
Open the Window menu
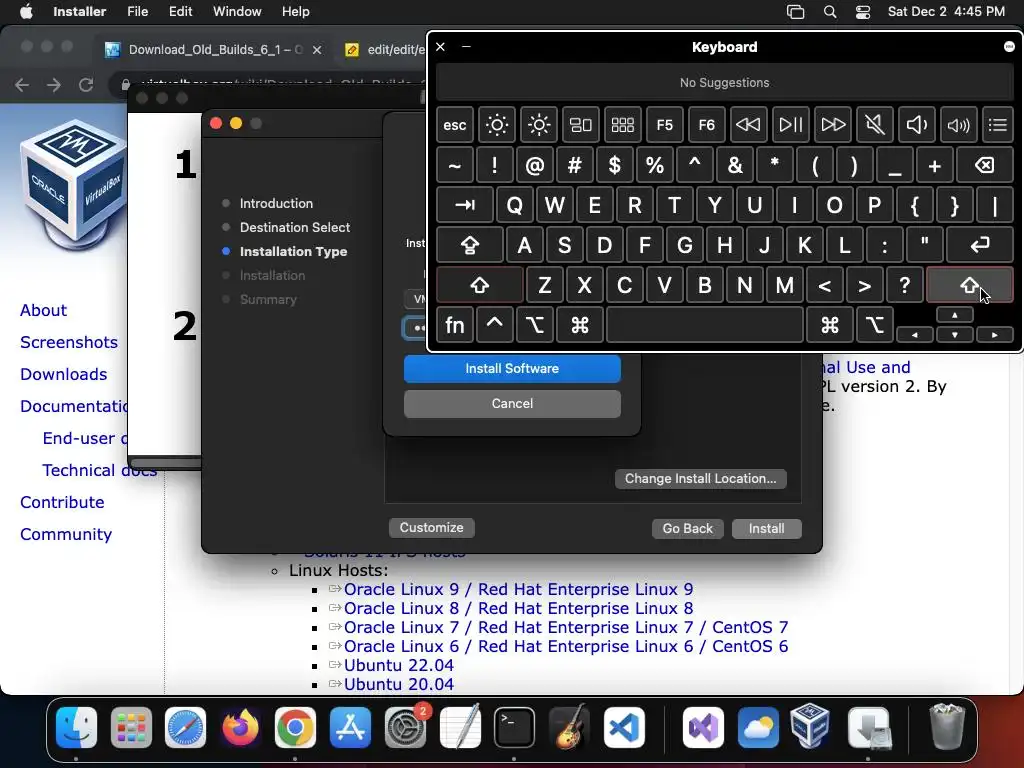tap(237, 12)
